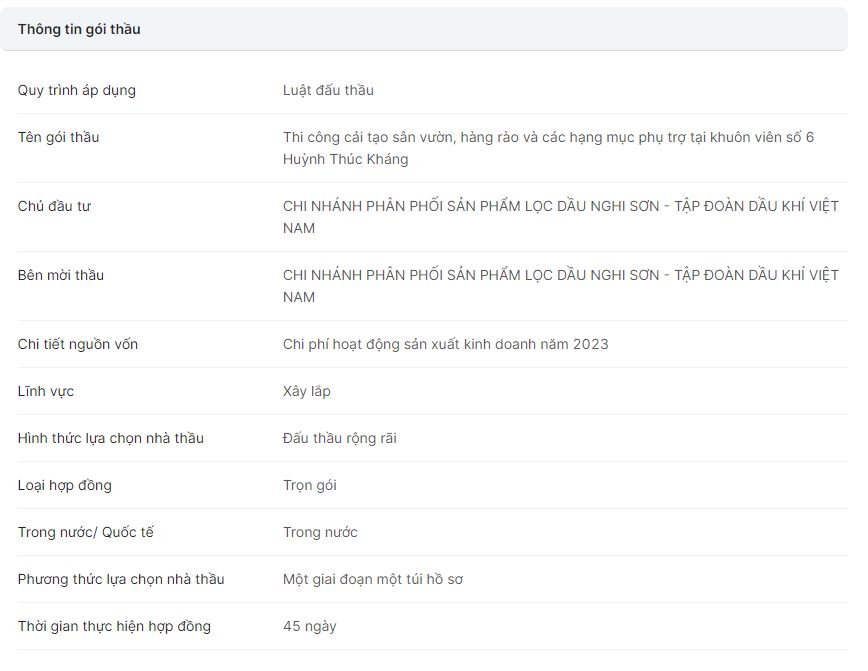Click the "Trong nước/ Quốc tế" label
The image size is (868, 671).
[x=86, y=532]
